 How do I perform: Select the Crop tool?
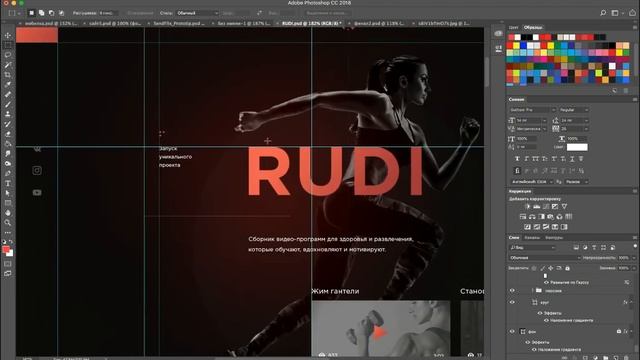pos(8,75)
